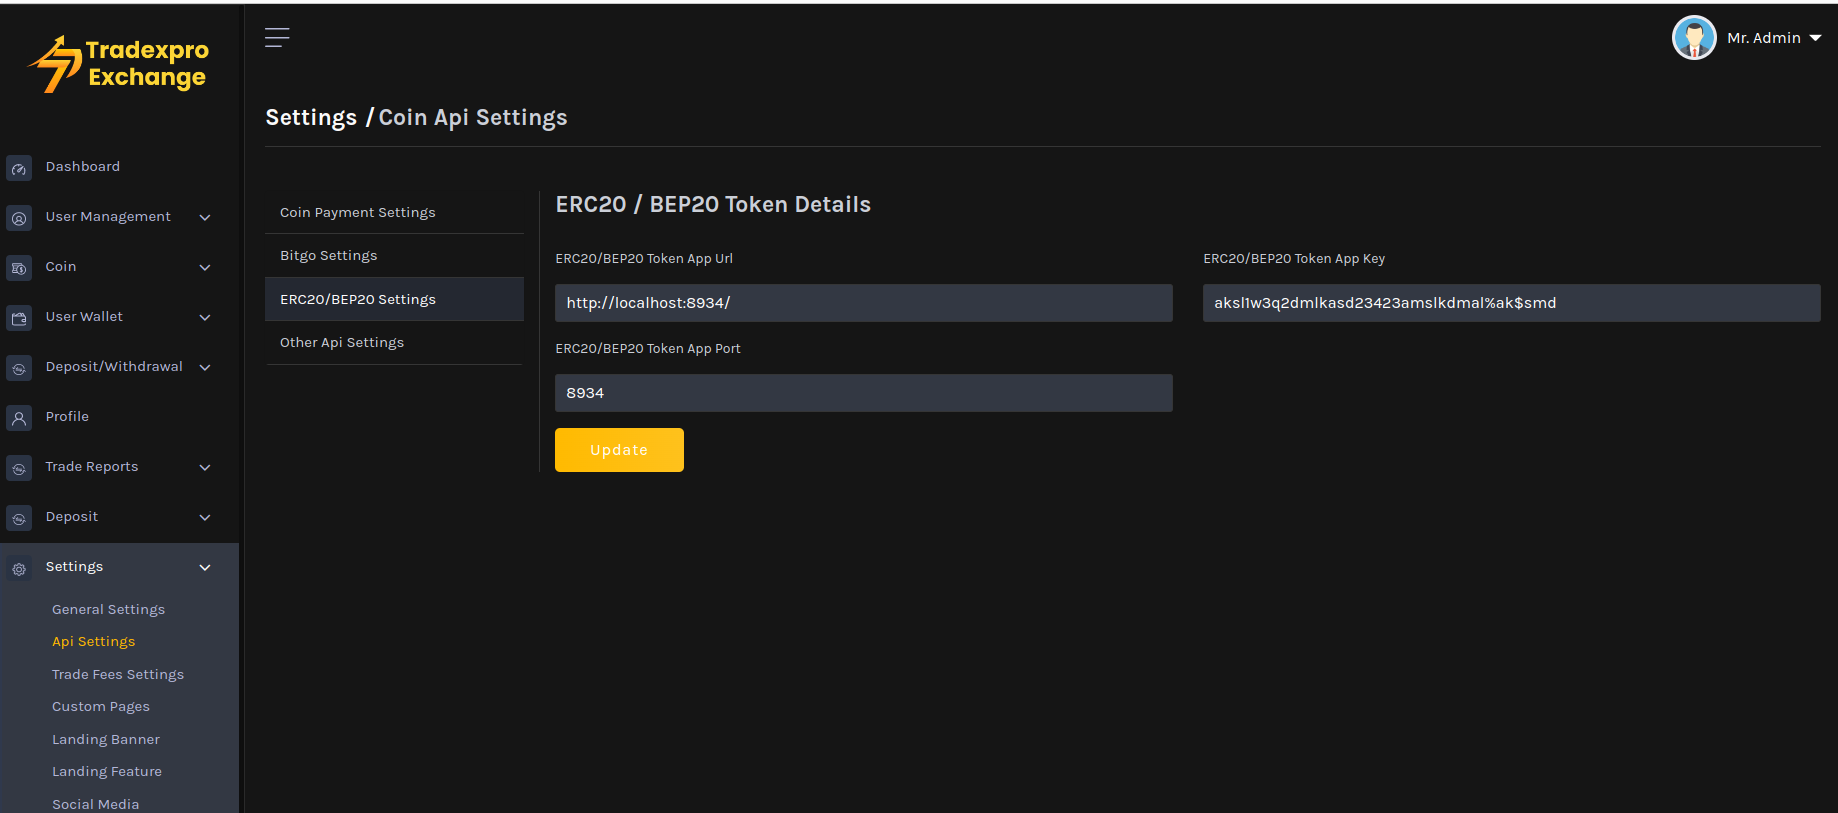
Task: Switch to Bitgo Settings tab
Action: pos(329,256)
